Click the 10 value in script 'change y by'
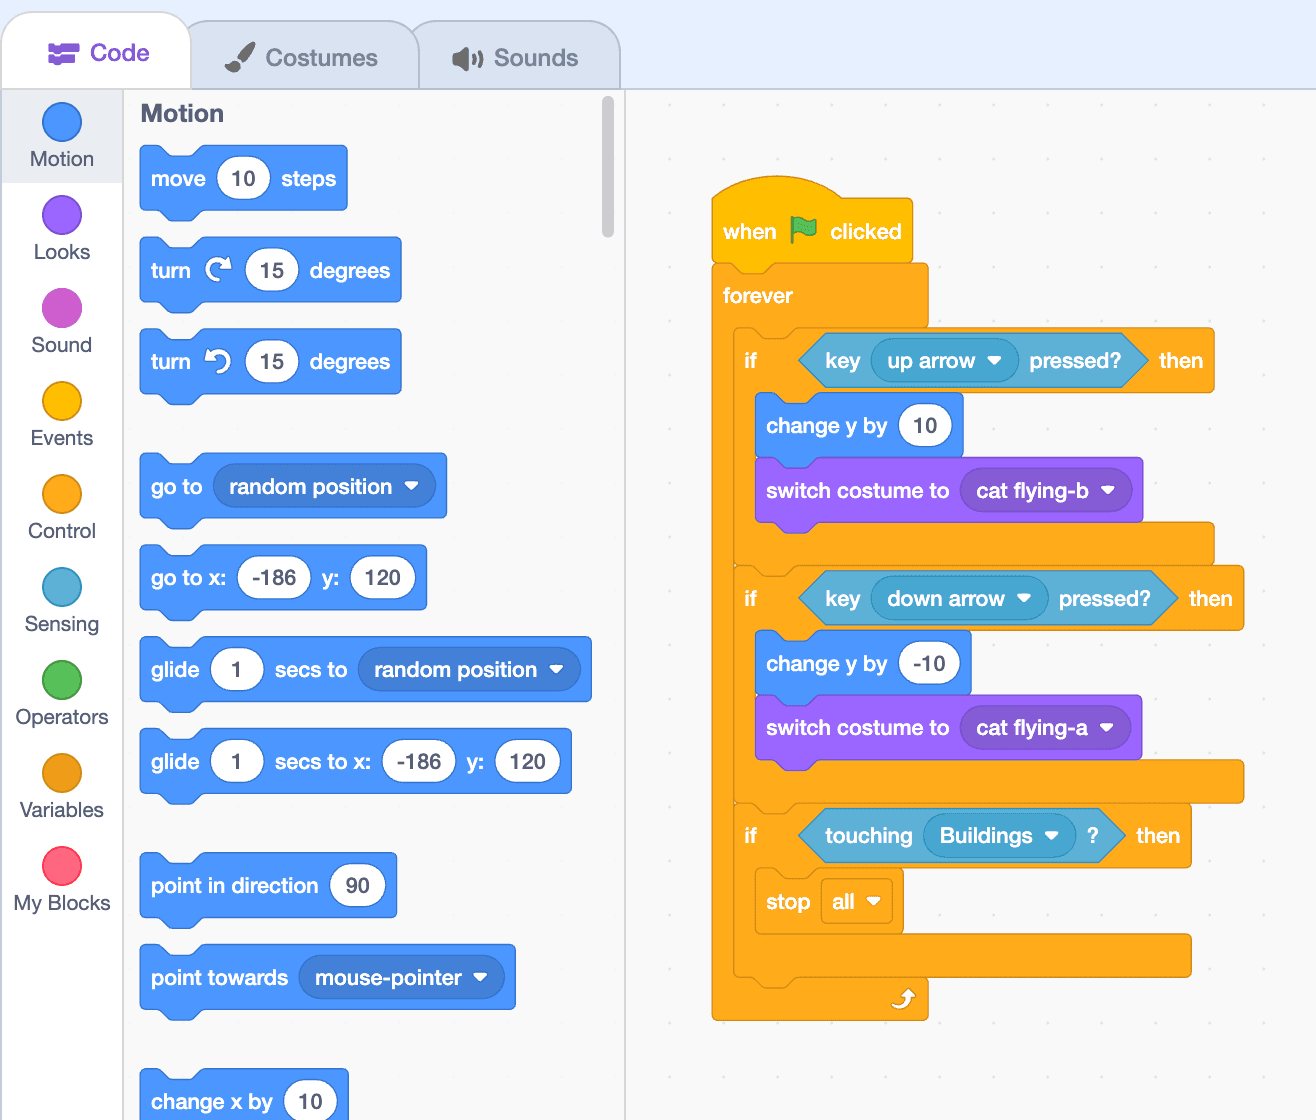The width and height of the screenshot is (1316, 1120). (x=925, y=426)
